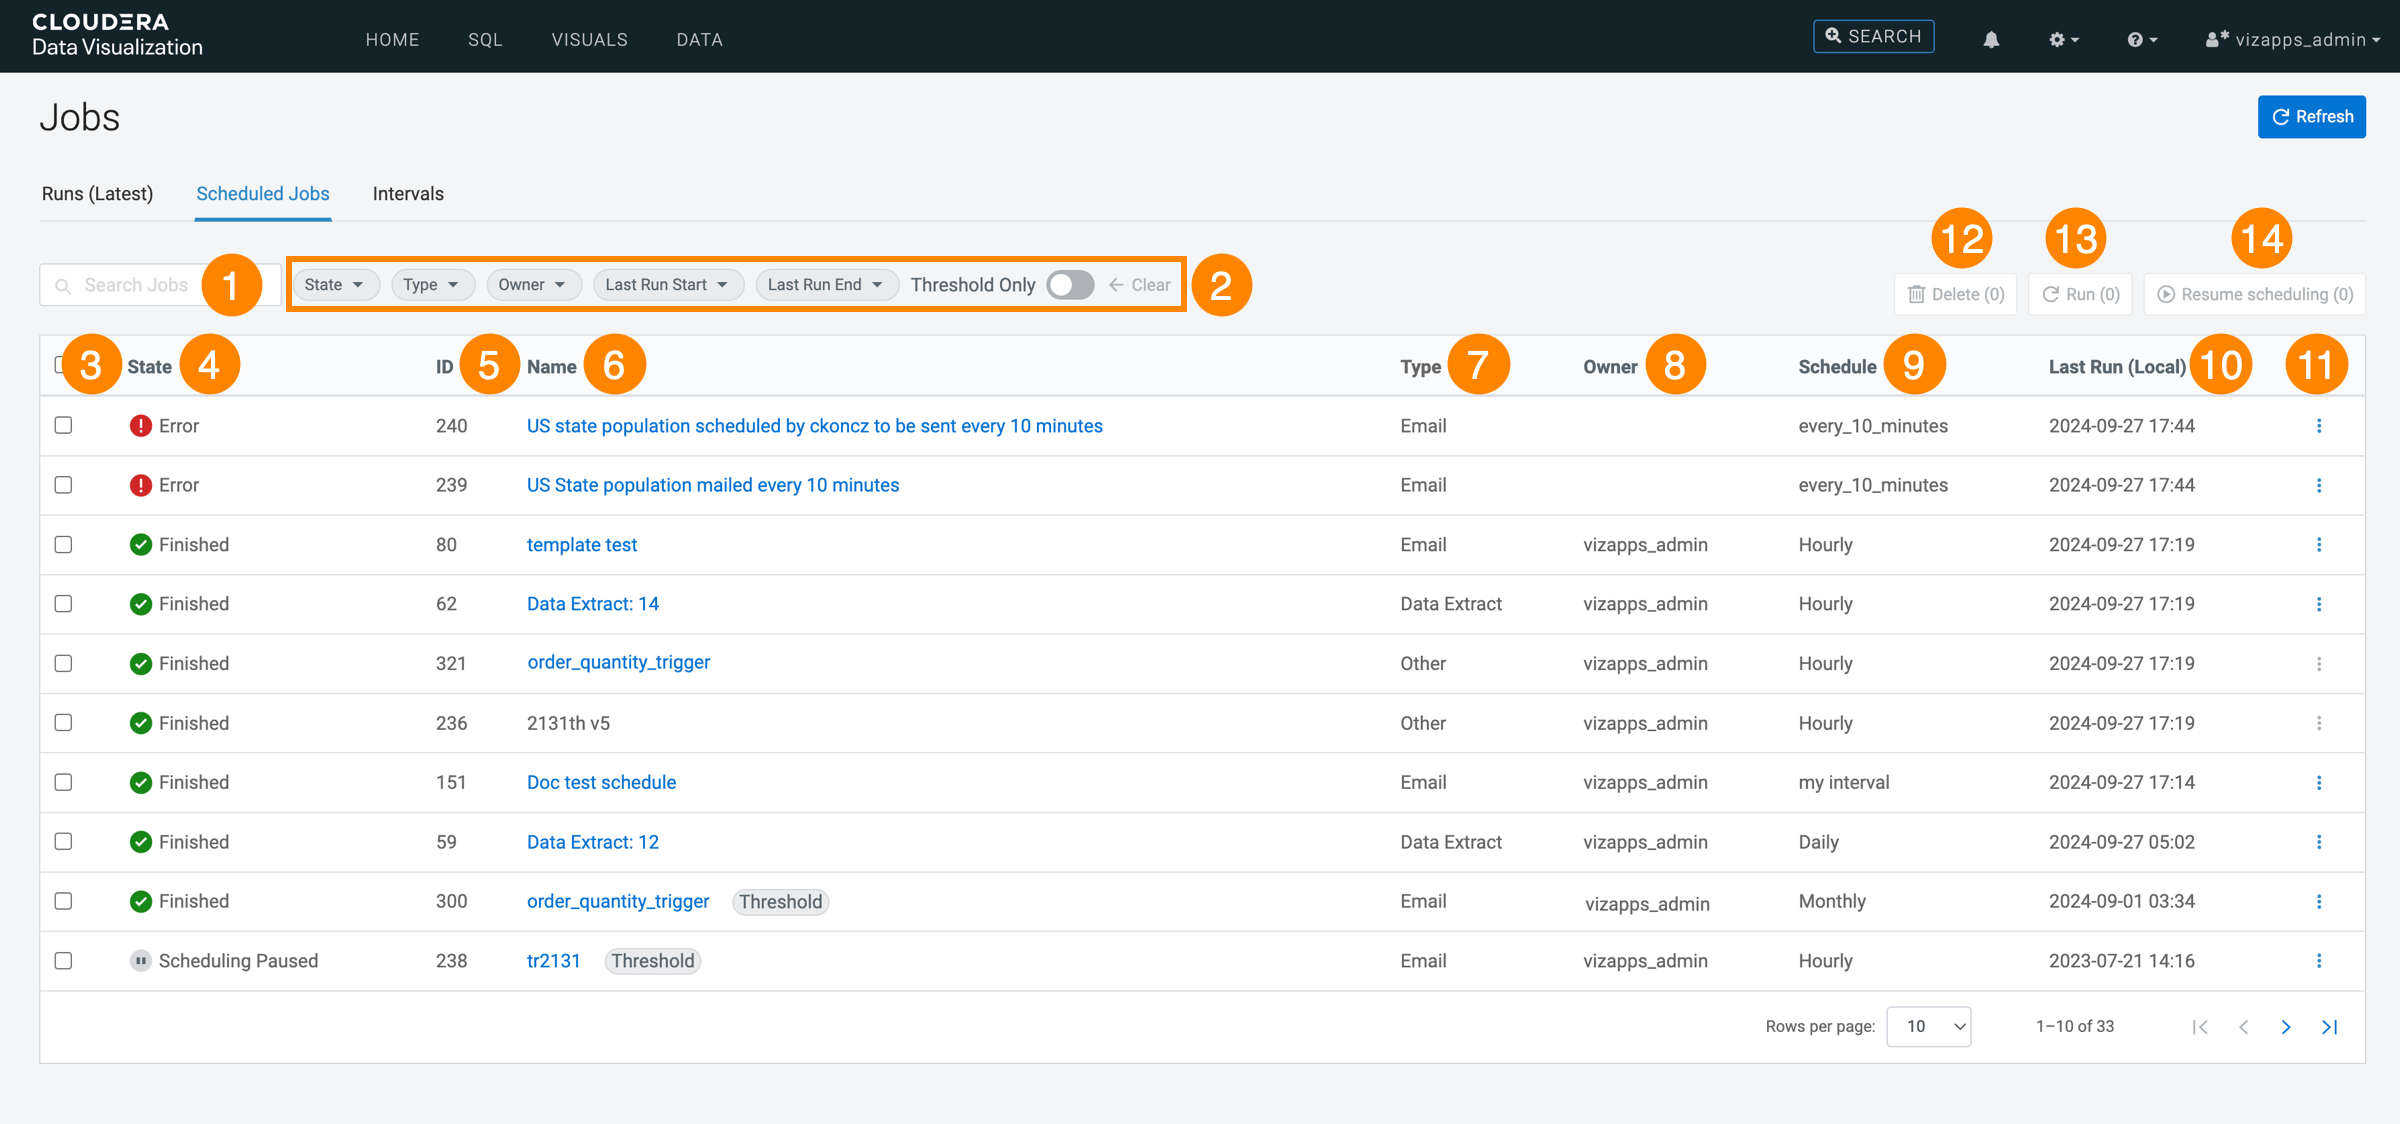2400x1124 pixels.
Task: Open actions menu for job 300
Action: [2319, 901]
